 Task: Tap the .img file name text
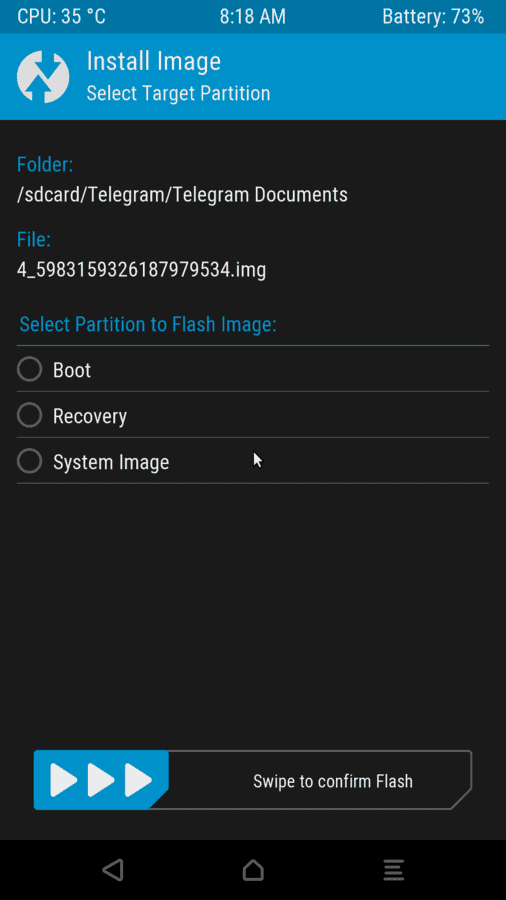coord(141,269)
